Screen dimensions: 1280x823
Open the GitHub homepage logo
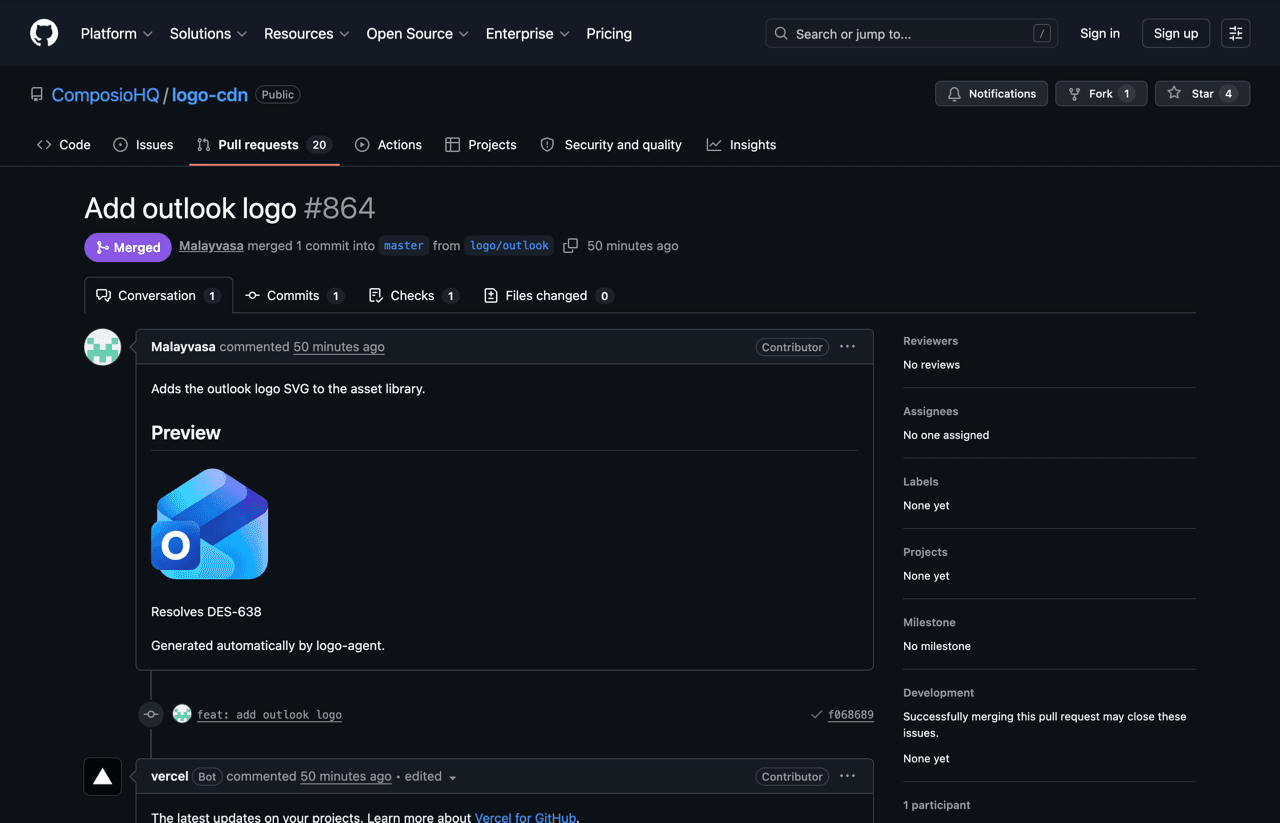44,33
